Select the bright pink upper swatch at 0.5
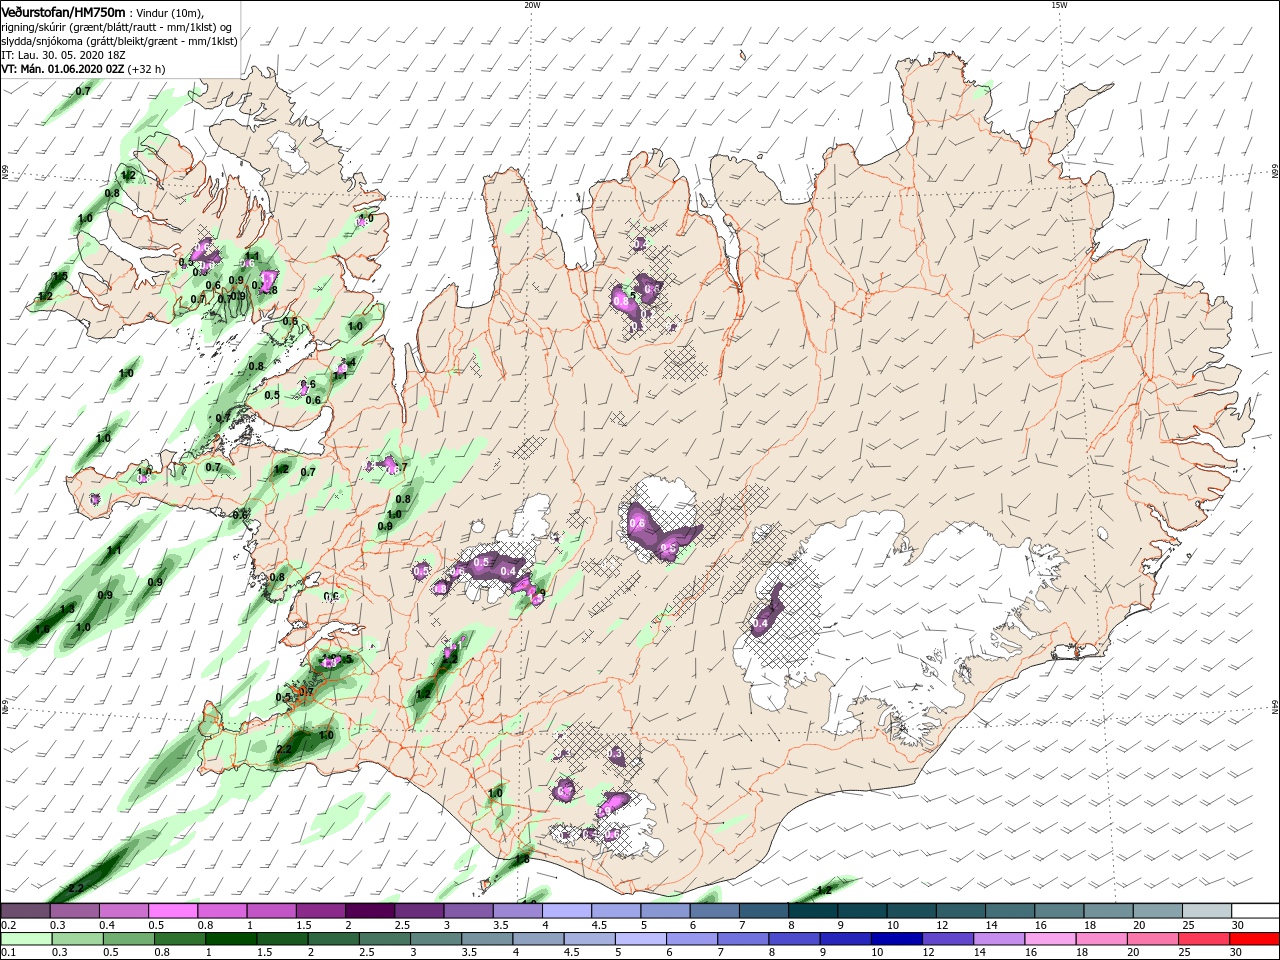The image size is (1280, 960). 173,911
